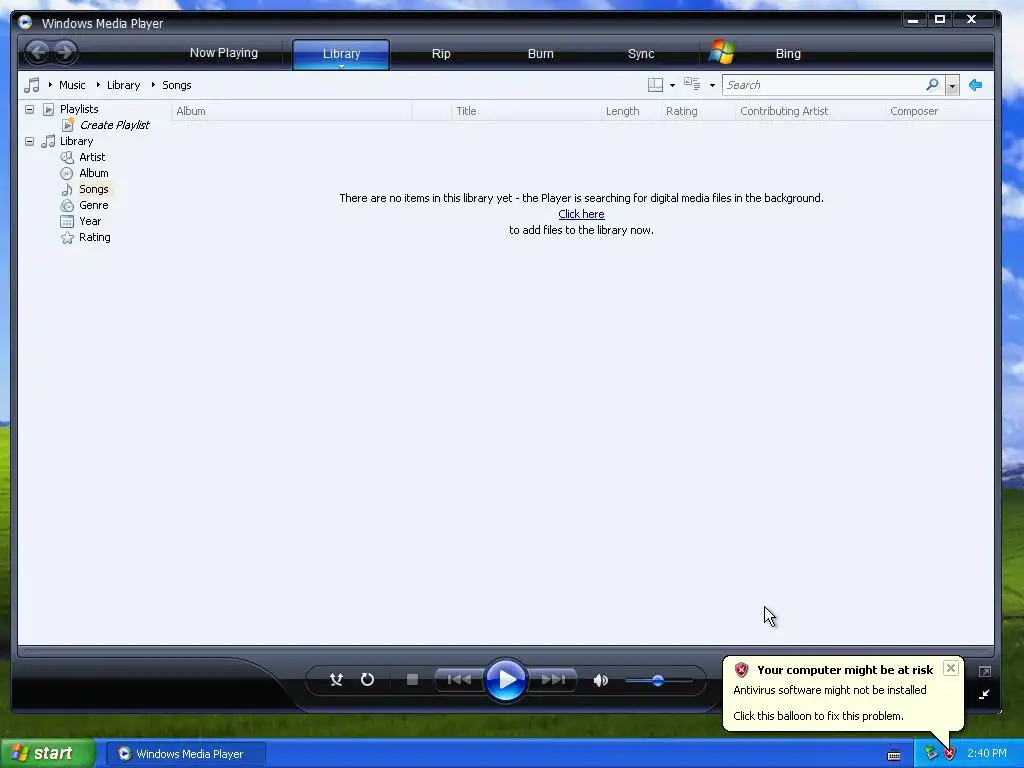
Task: Expand the Songs breadcrumb arrow
Action: click(153, 84)
